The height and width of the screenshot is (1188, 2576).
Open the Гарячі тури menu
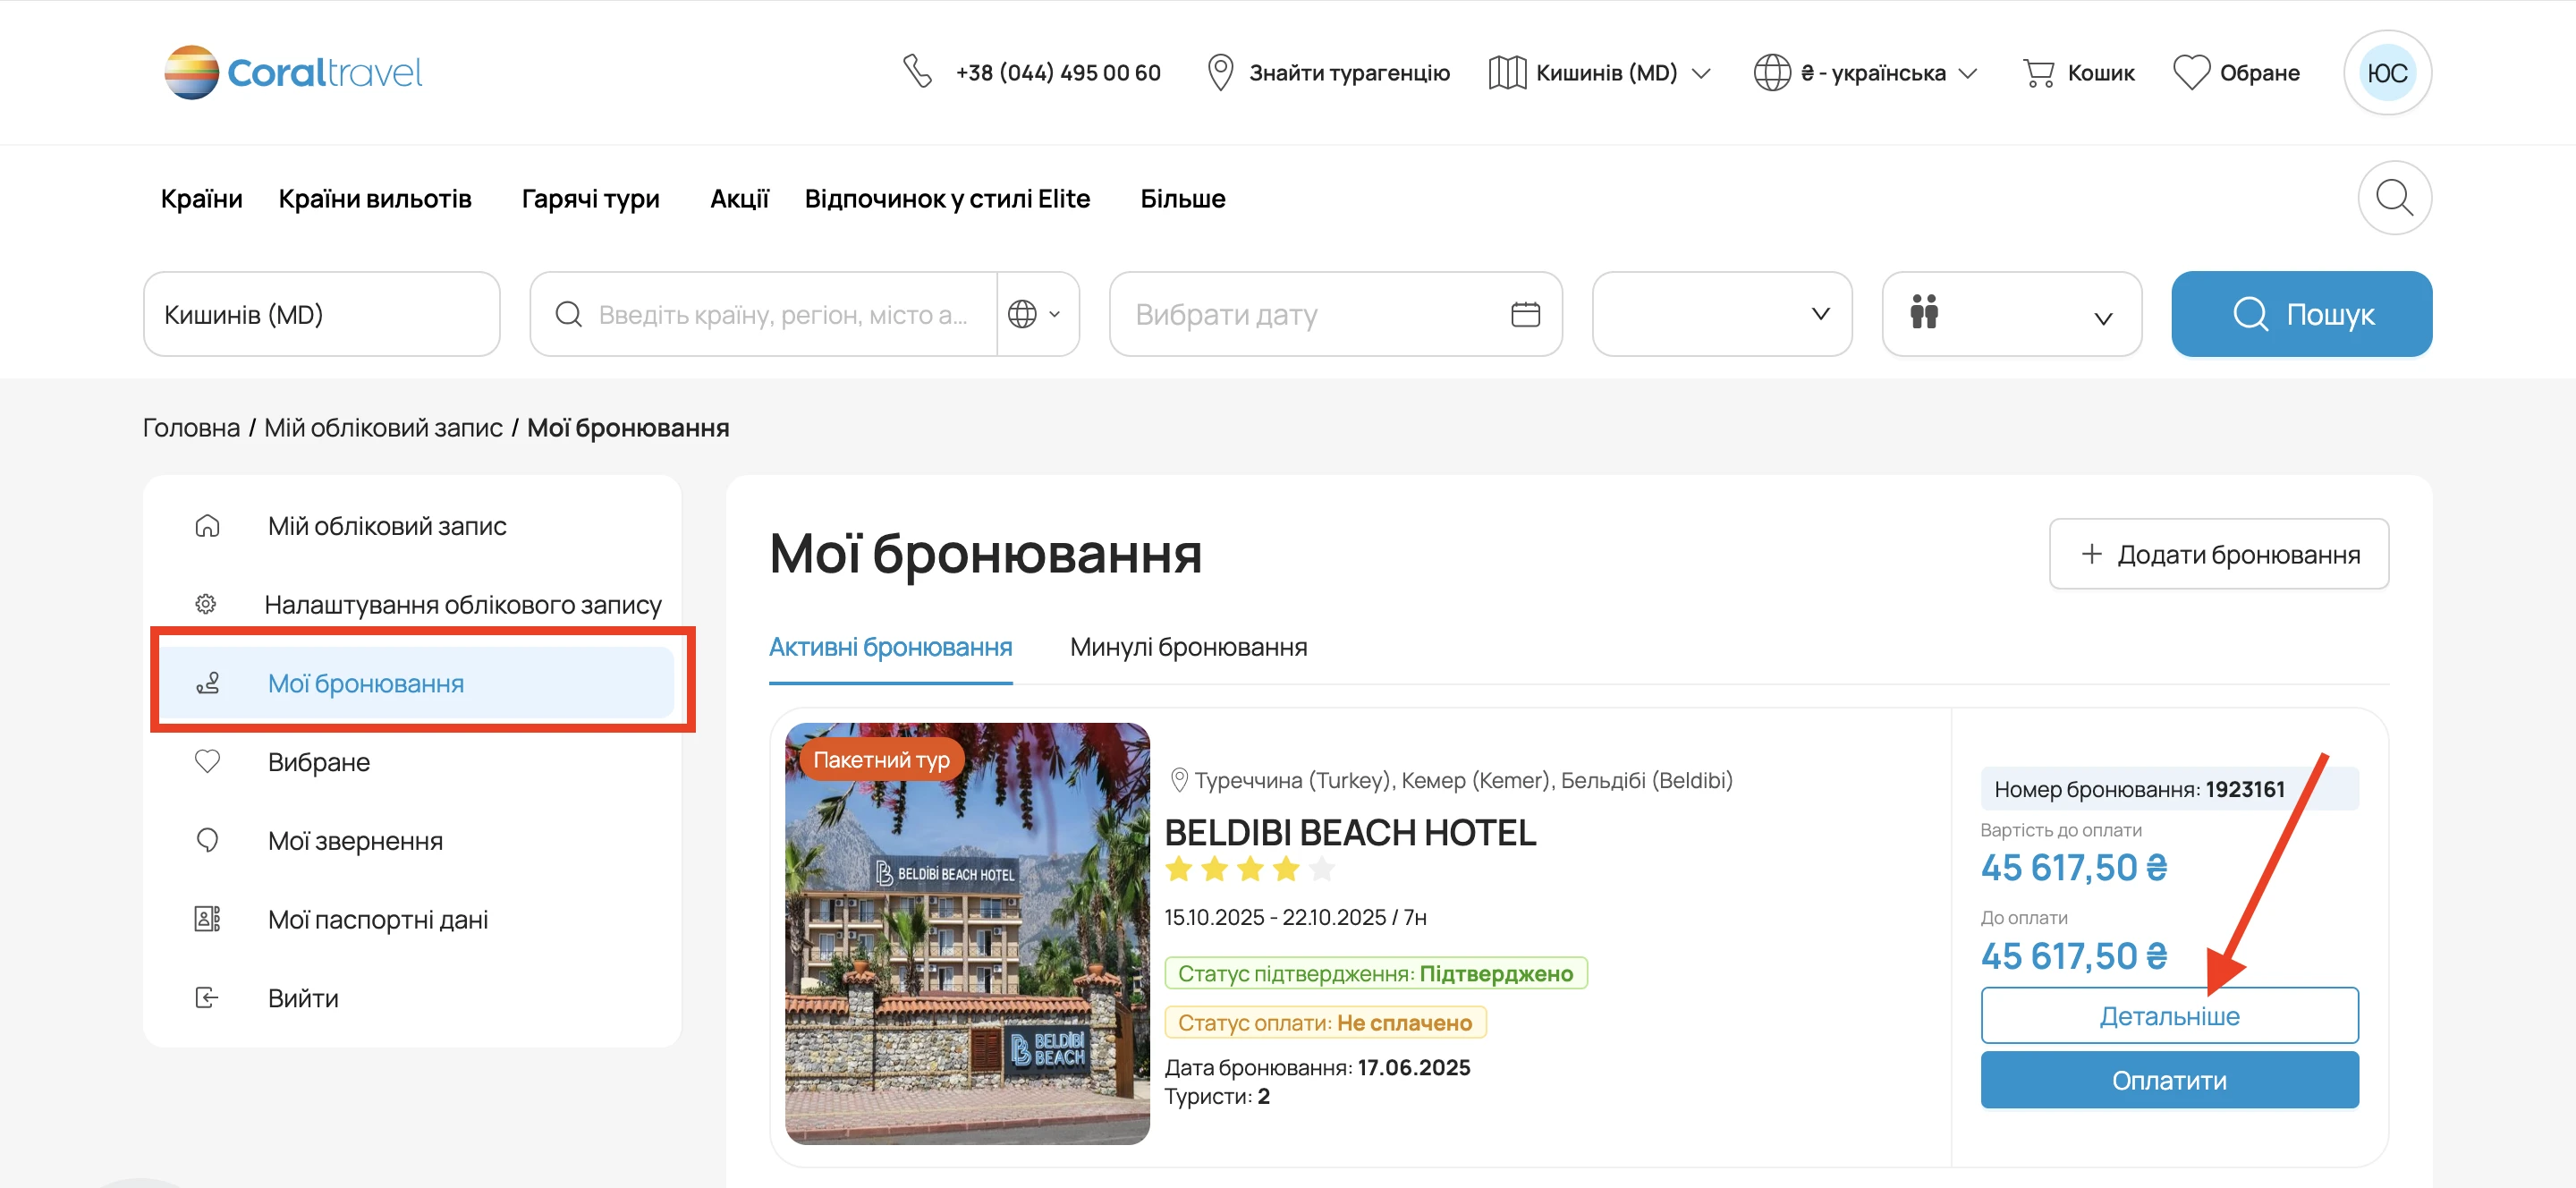(x=591, y=198)
